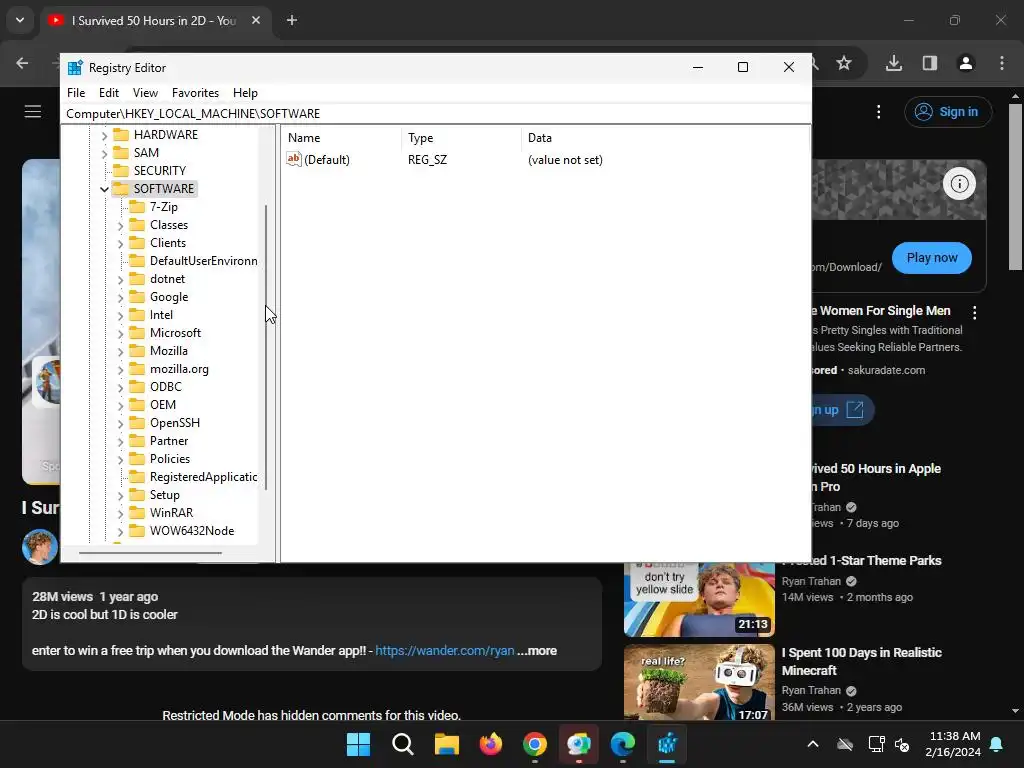The image size is (1024, 768).
Task: Select the Intel key folder icon
Action: pos(137,315)
